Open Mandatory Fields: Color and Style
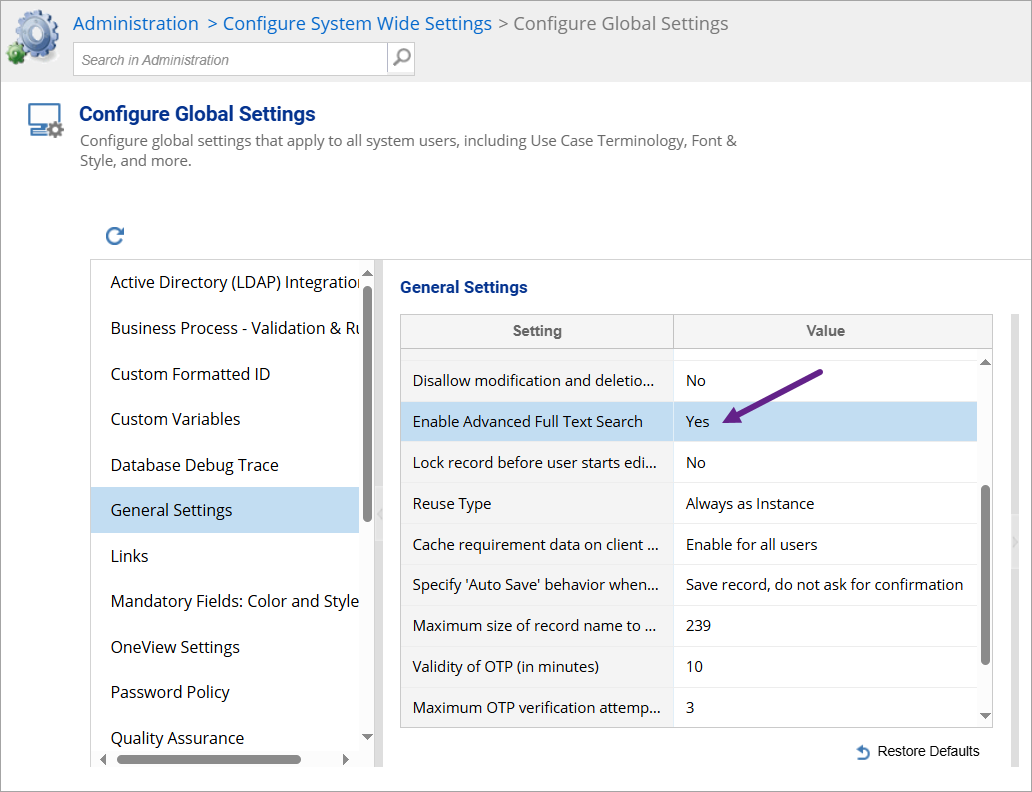This screenshot has height=792, width=1032. click(225, 601)
